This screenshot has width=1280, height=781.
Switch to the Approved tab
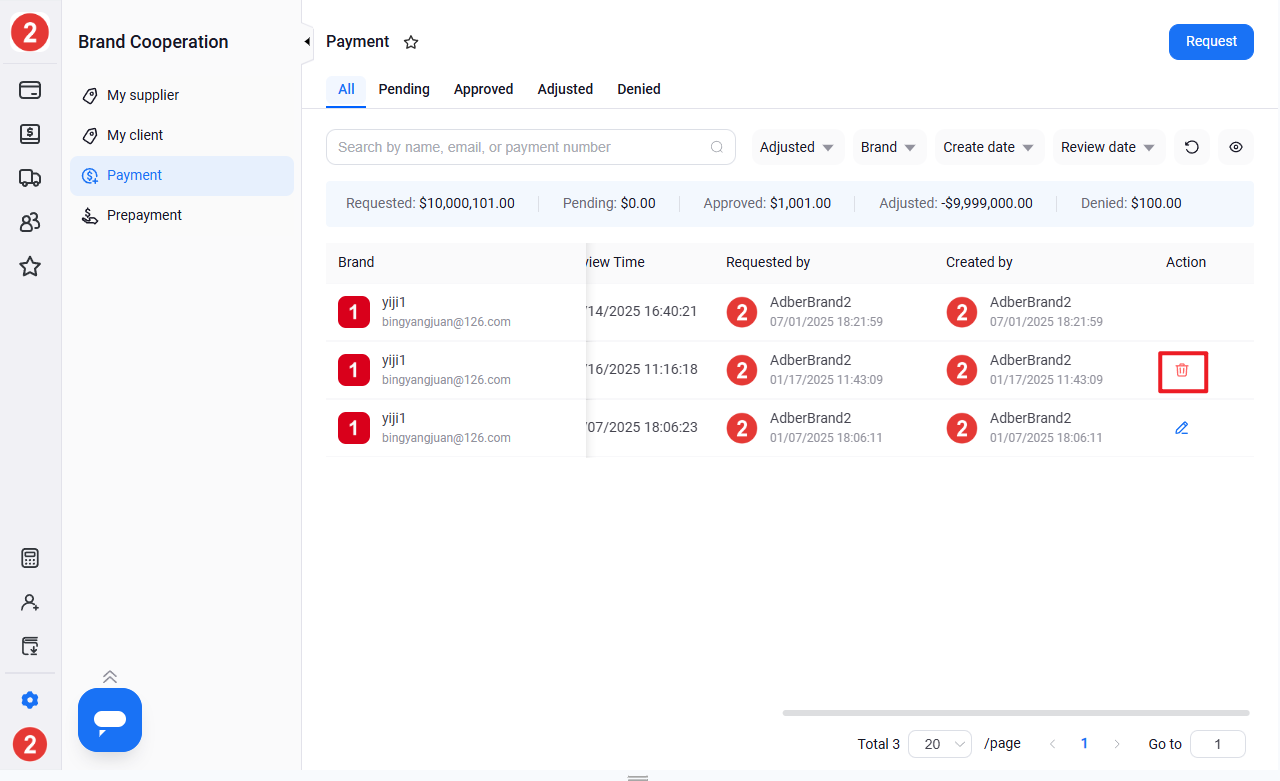tap(483, 89)
